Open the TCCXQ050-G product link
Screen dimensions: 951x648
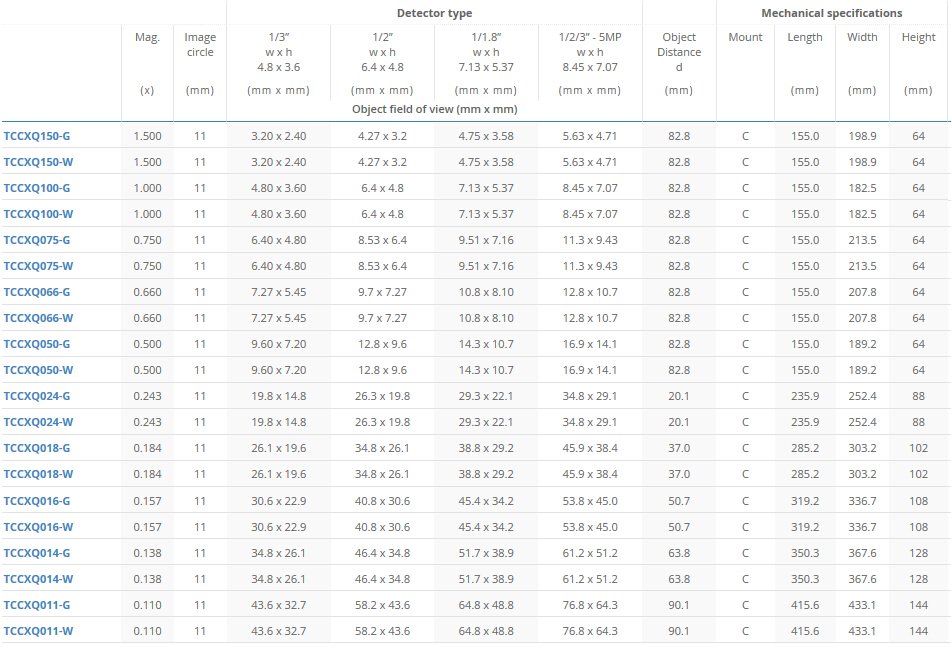[37, 344]
